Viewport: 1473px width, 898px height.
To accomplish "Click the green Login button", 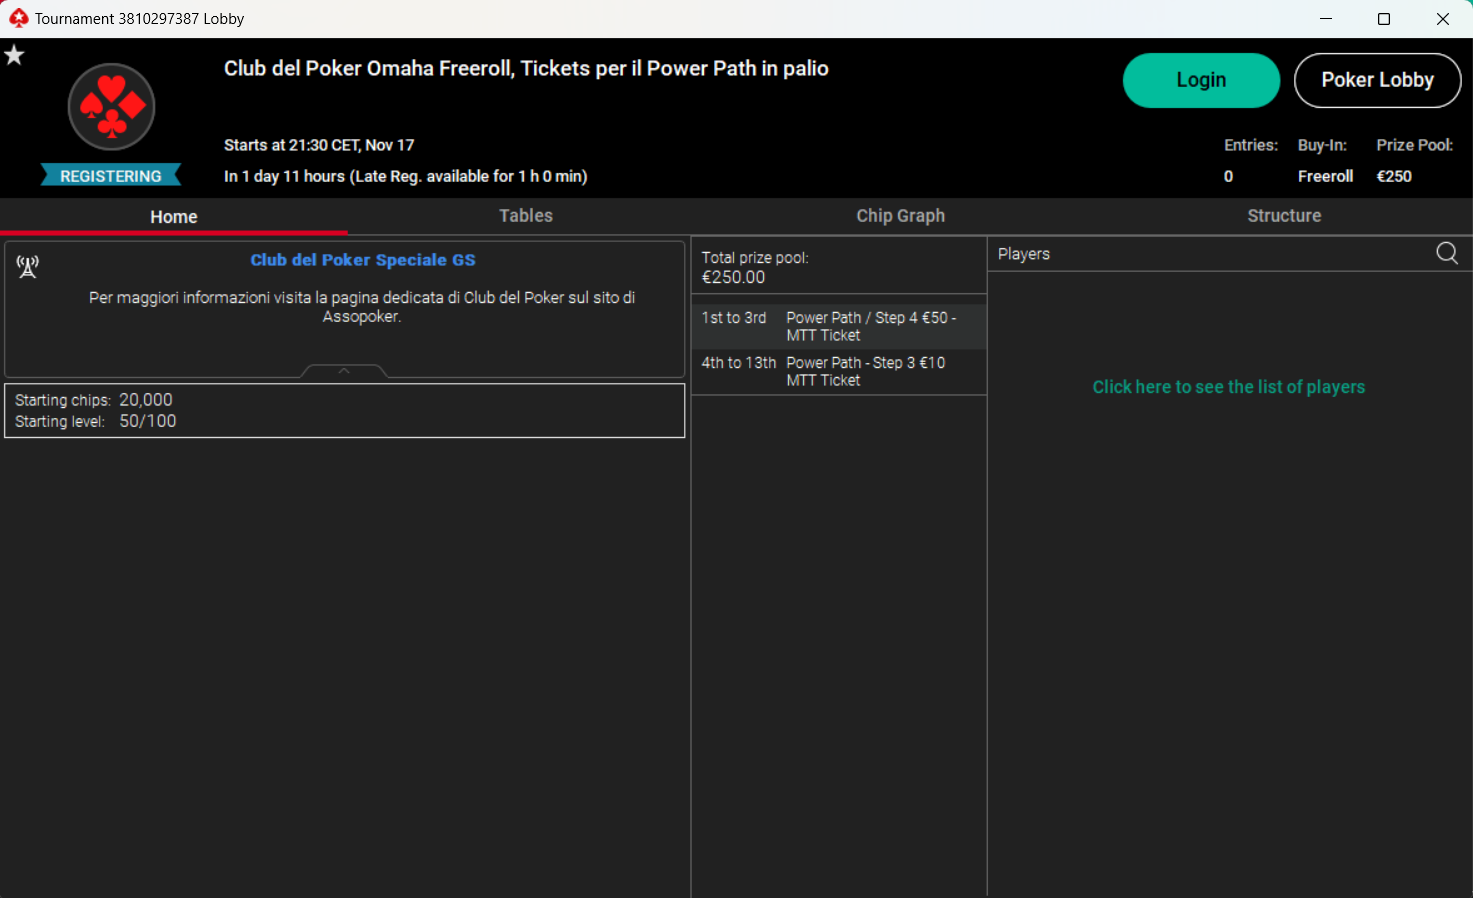I will (x=1201, y=80).
